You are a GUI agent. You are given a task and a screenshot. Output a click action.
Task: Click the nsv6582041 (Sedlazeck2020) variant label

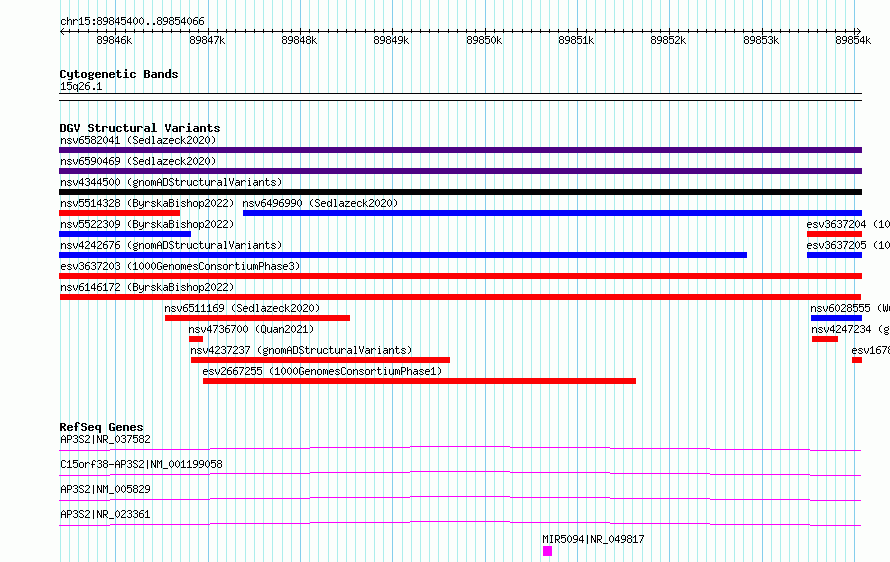coord(138,140)
